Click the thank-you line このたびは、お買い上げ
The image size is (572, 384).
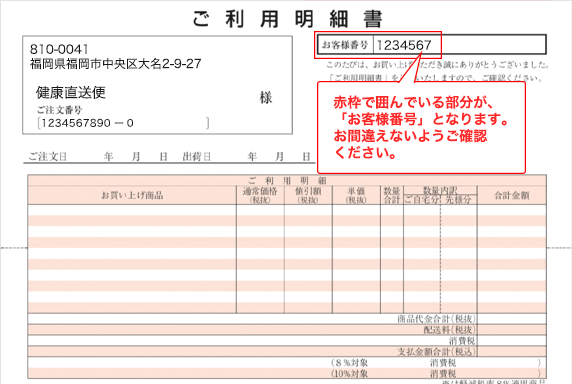(437, 65)
